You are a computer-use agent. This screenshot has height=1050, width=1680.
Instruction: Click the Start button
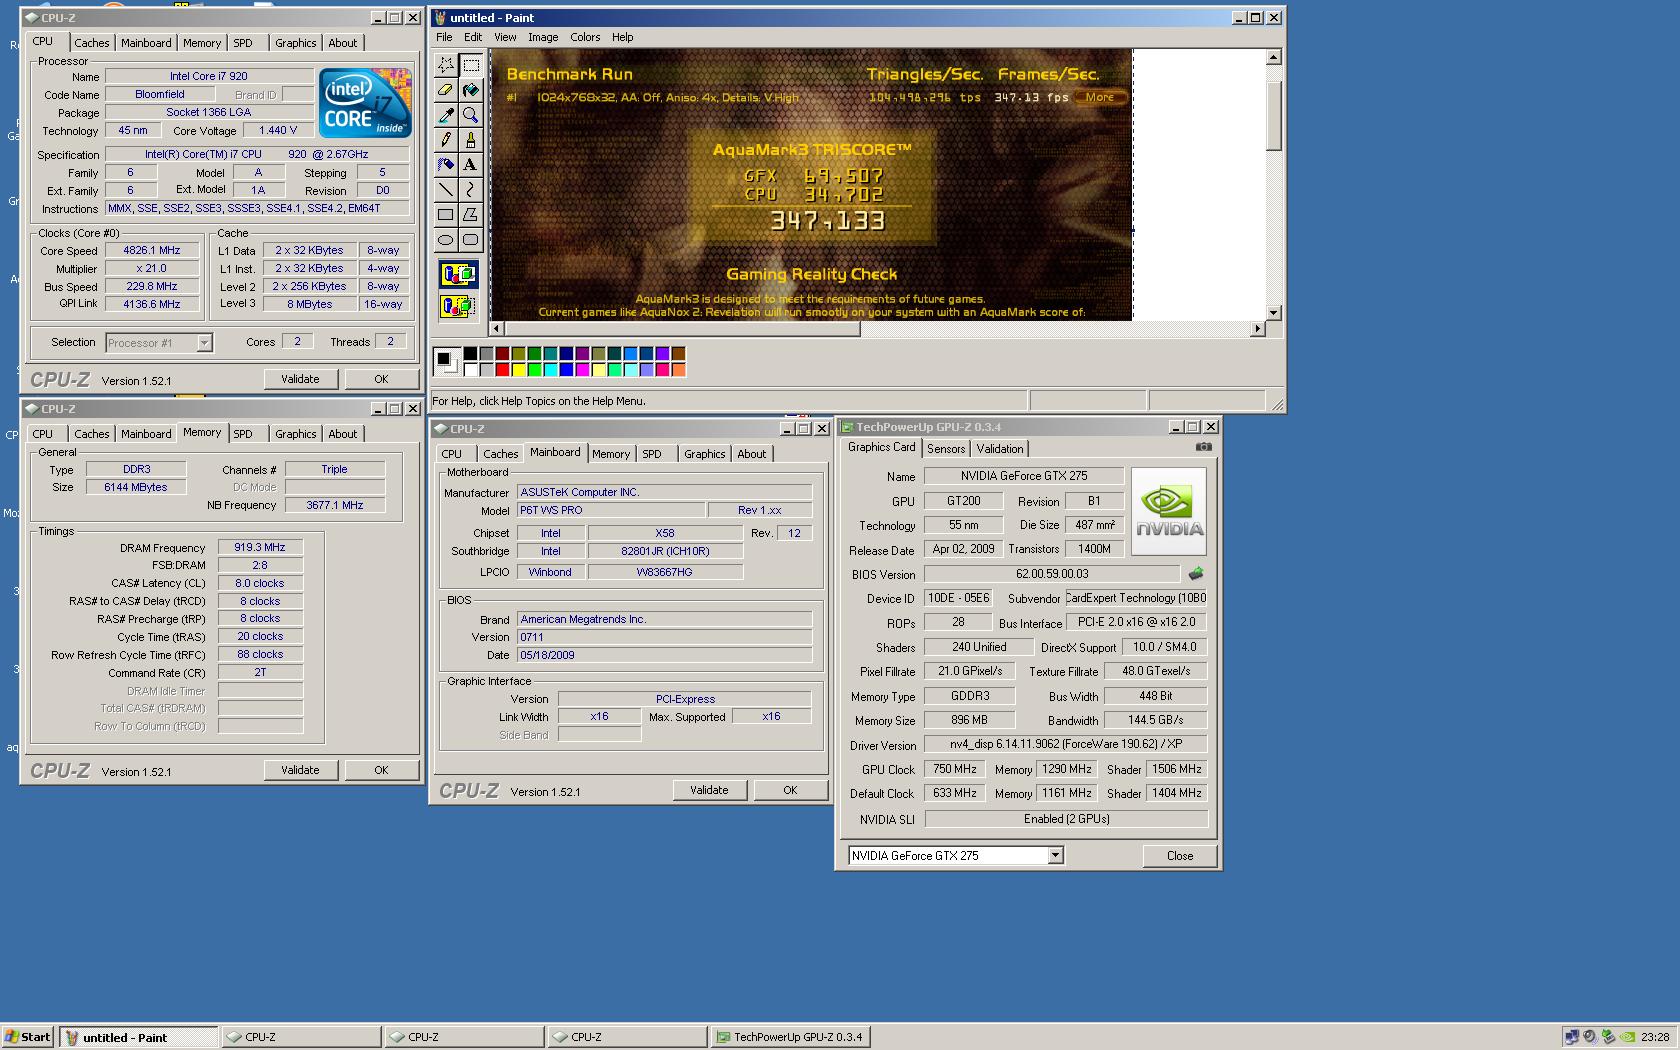click(28, 1037)
